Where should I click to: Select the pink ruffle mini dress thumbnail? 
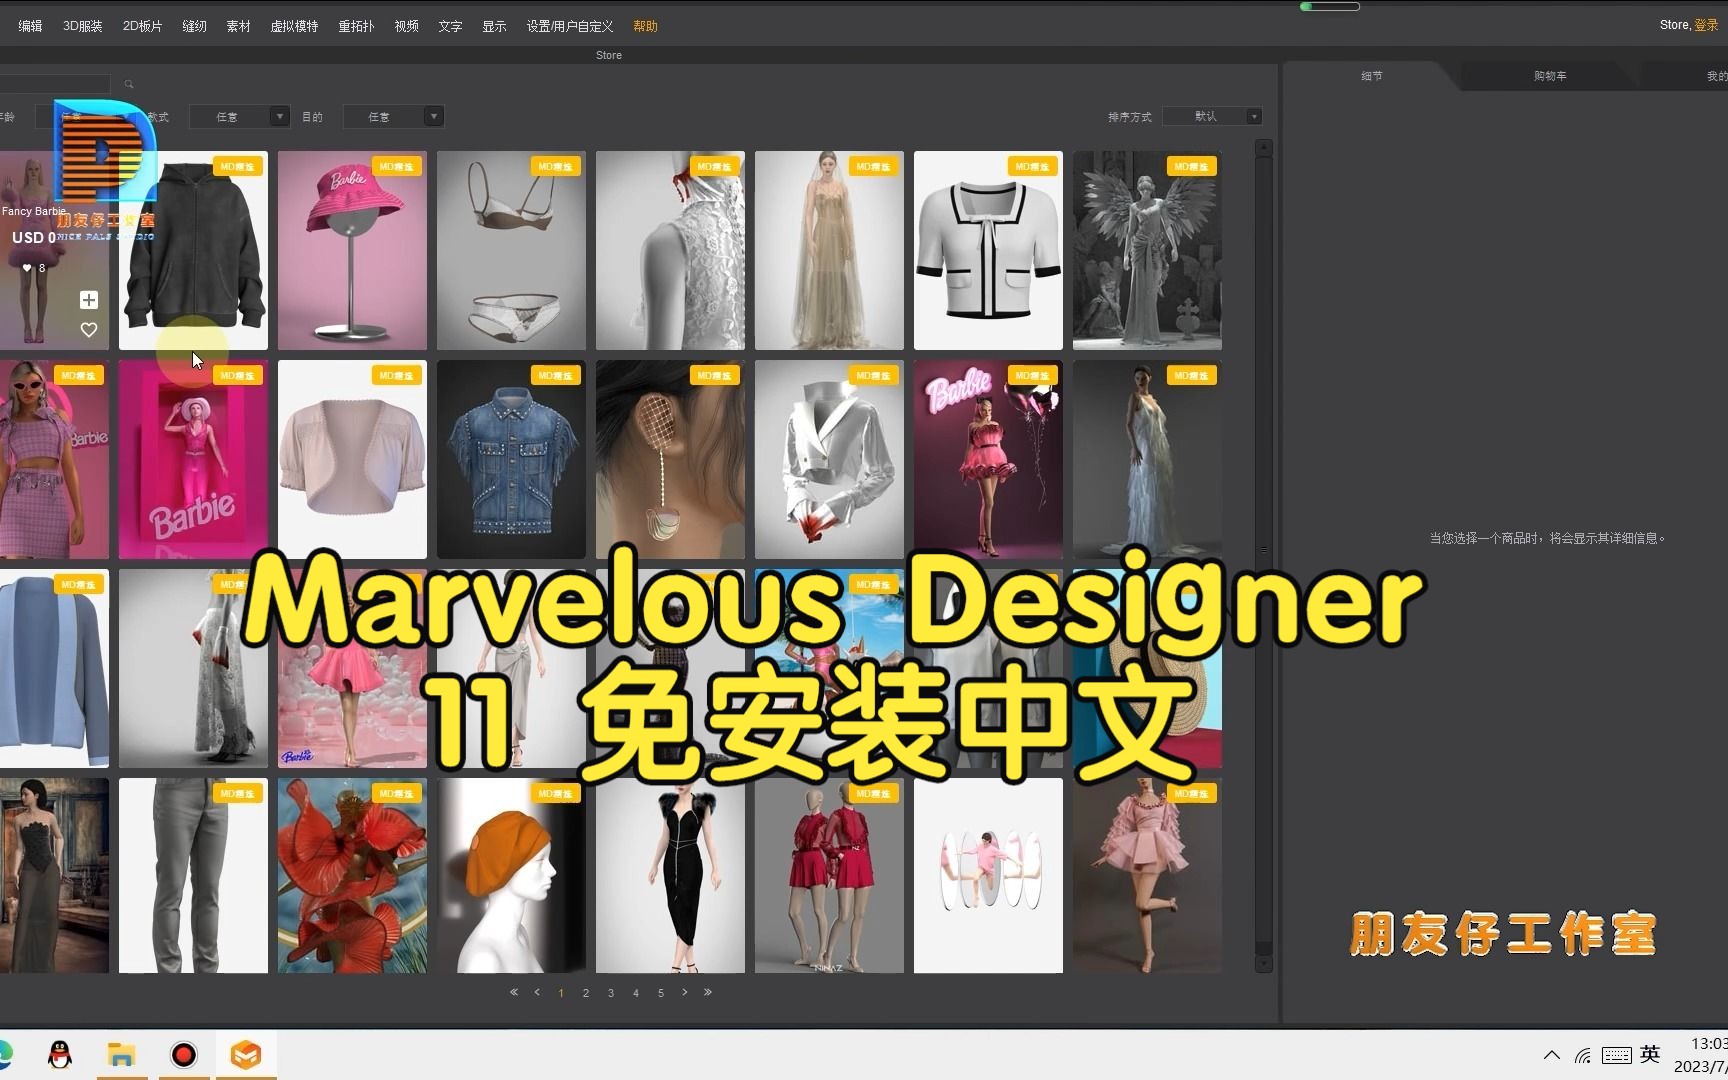click(1147, 875)
